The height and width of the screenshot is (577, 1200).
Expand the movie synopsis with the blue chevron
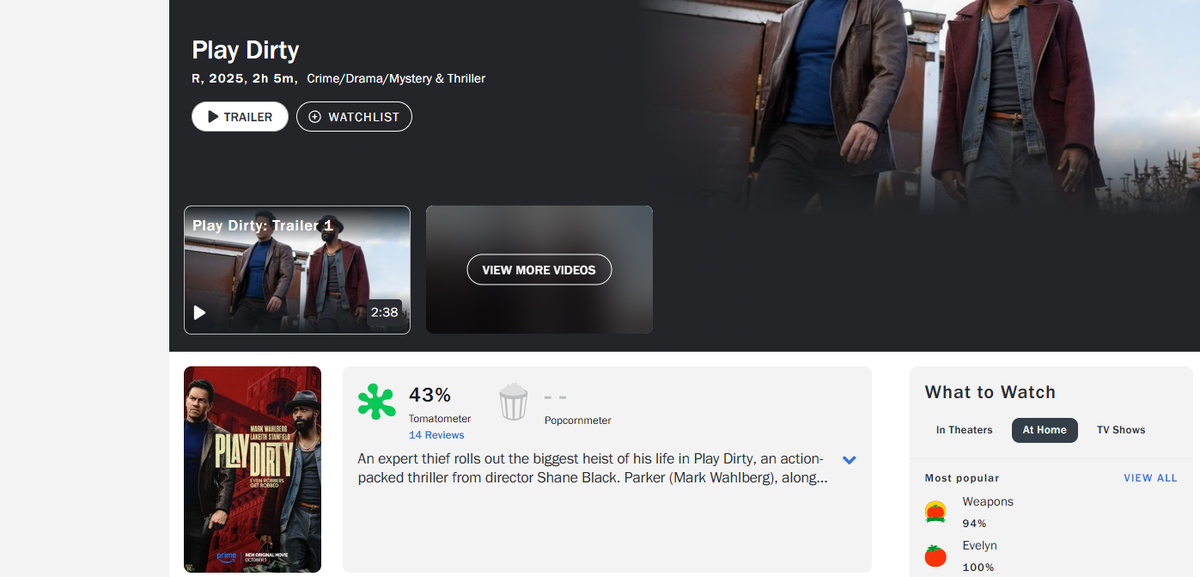849,460
